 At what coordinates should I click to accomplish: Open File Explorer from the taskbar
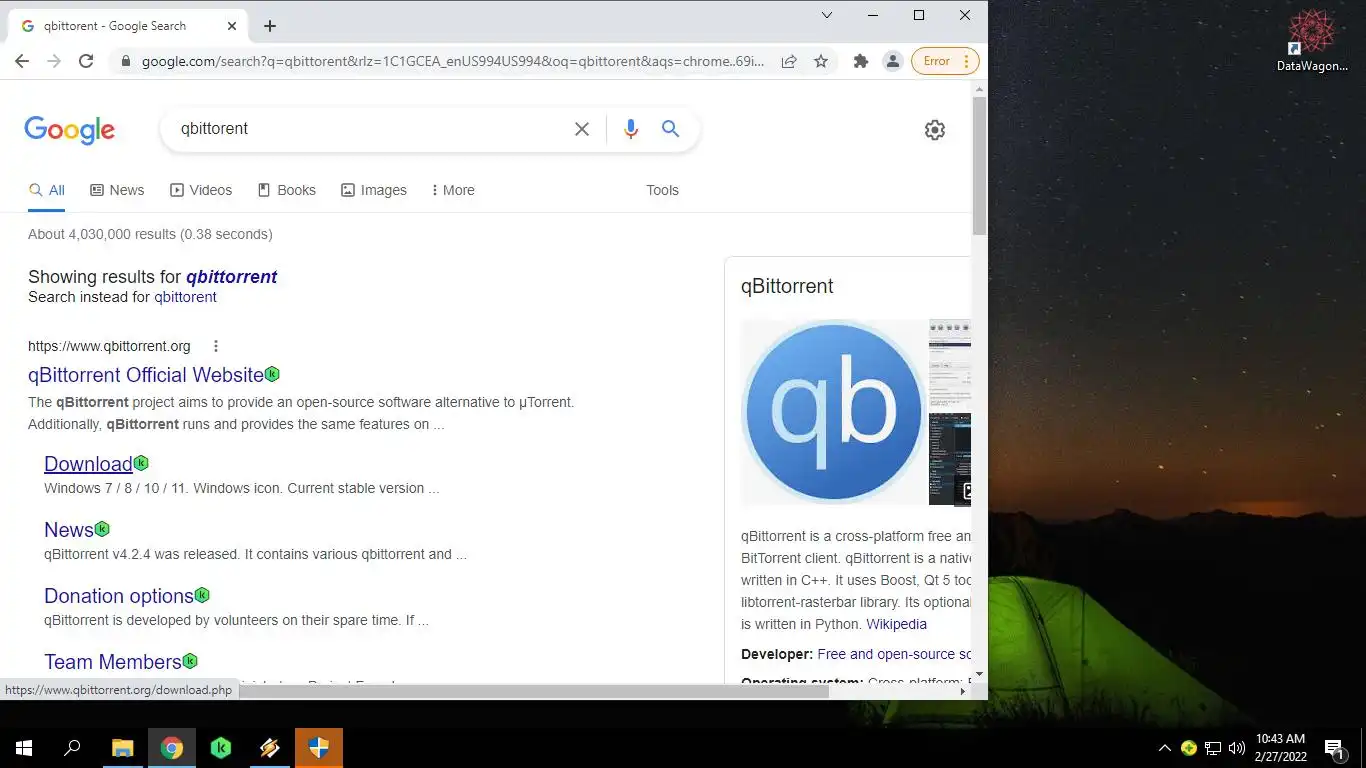122,748
